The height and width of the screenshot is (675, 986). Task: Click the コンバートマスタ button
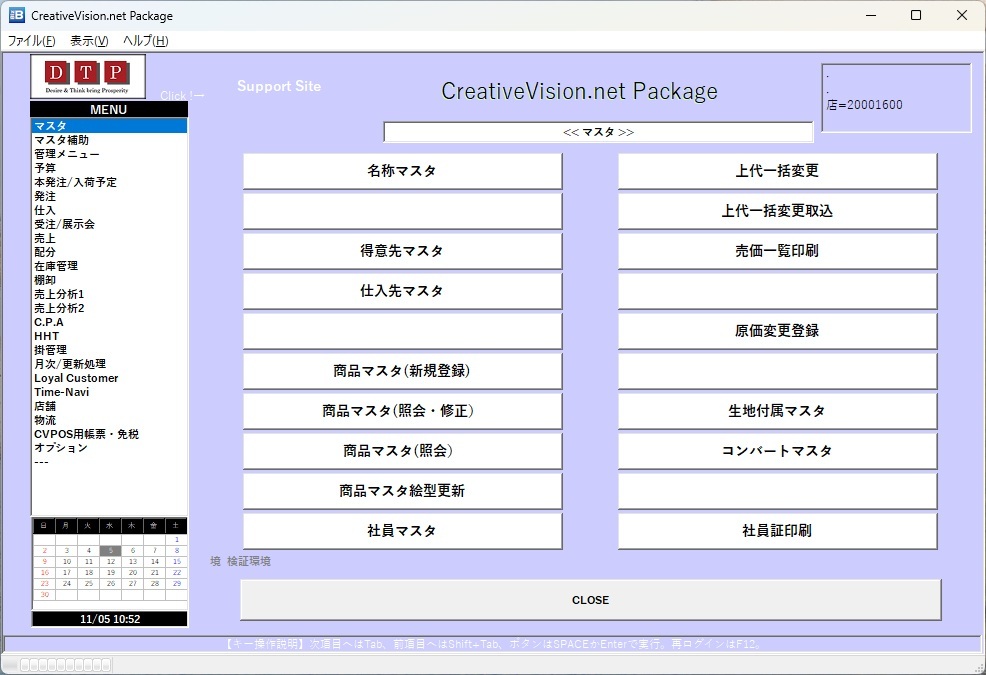coord(777,450)
